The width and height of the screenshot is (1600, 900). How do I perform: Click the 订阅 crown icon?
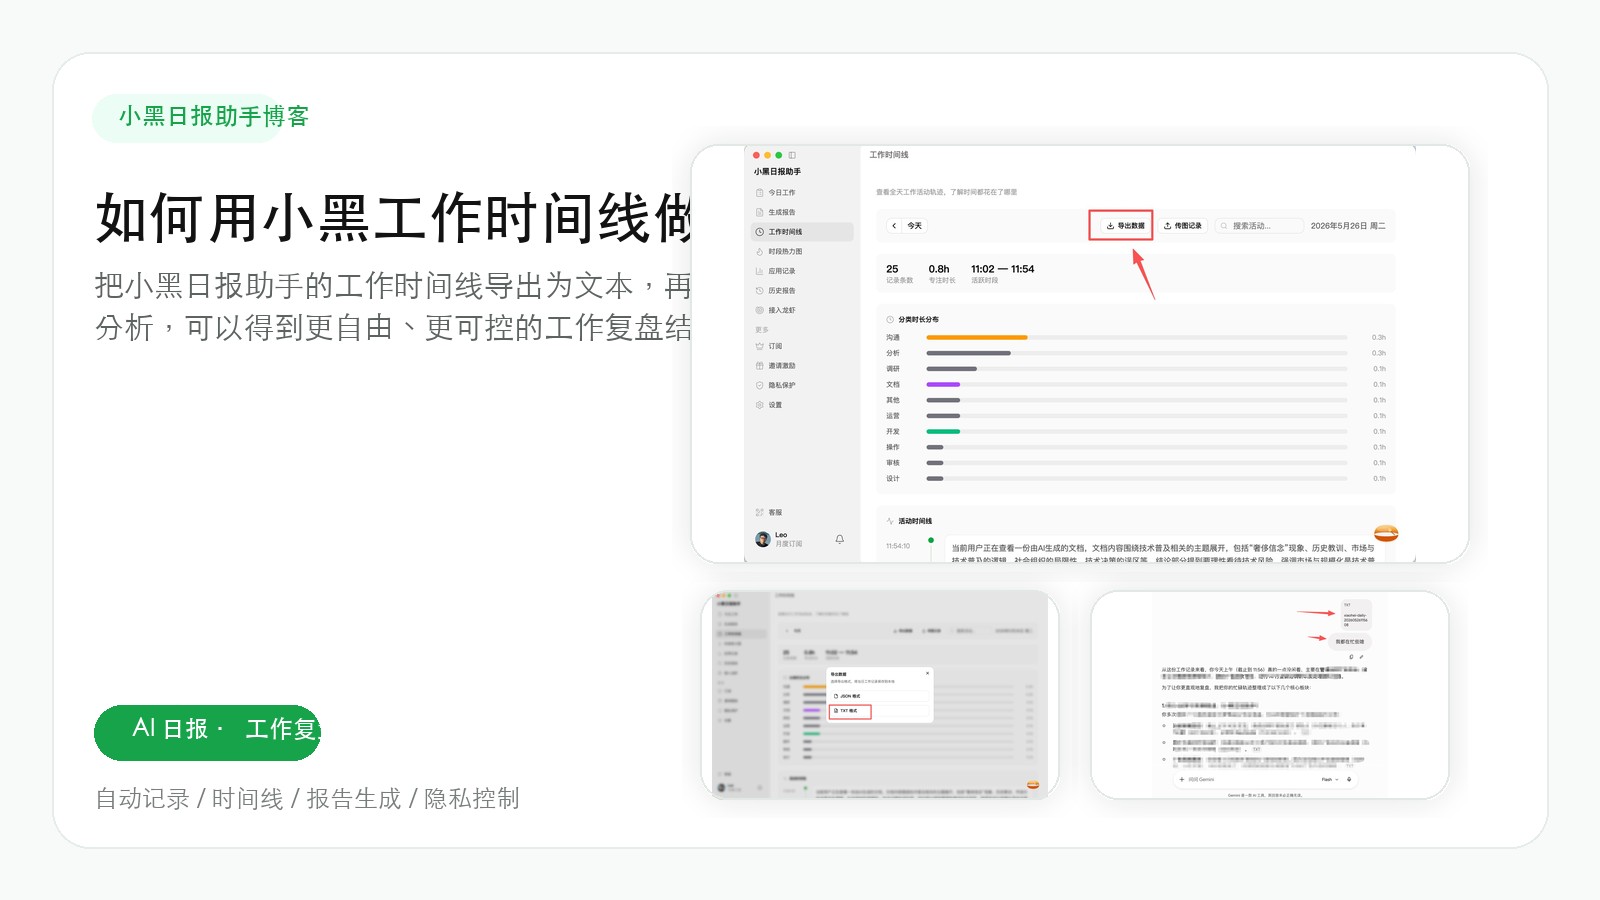(760, 346)
